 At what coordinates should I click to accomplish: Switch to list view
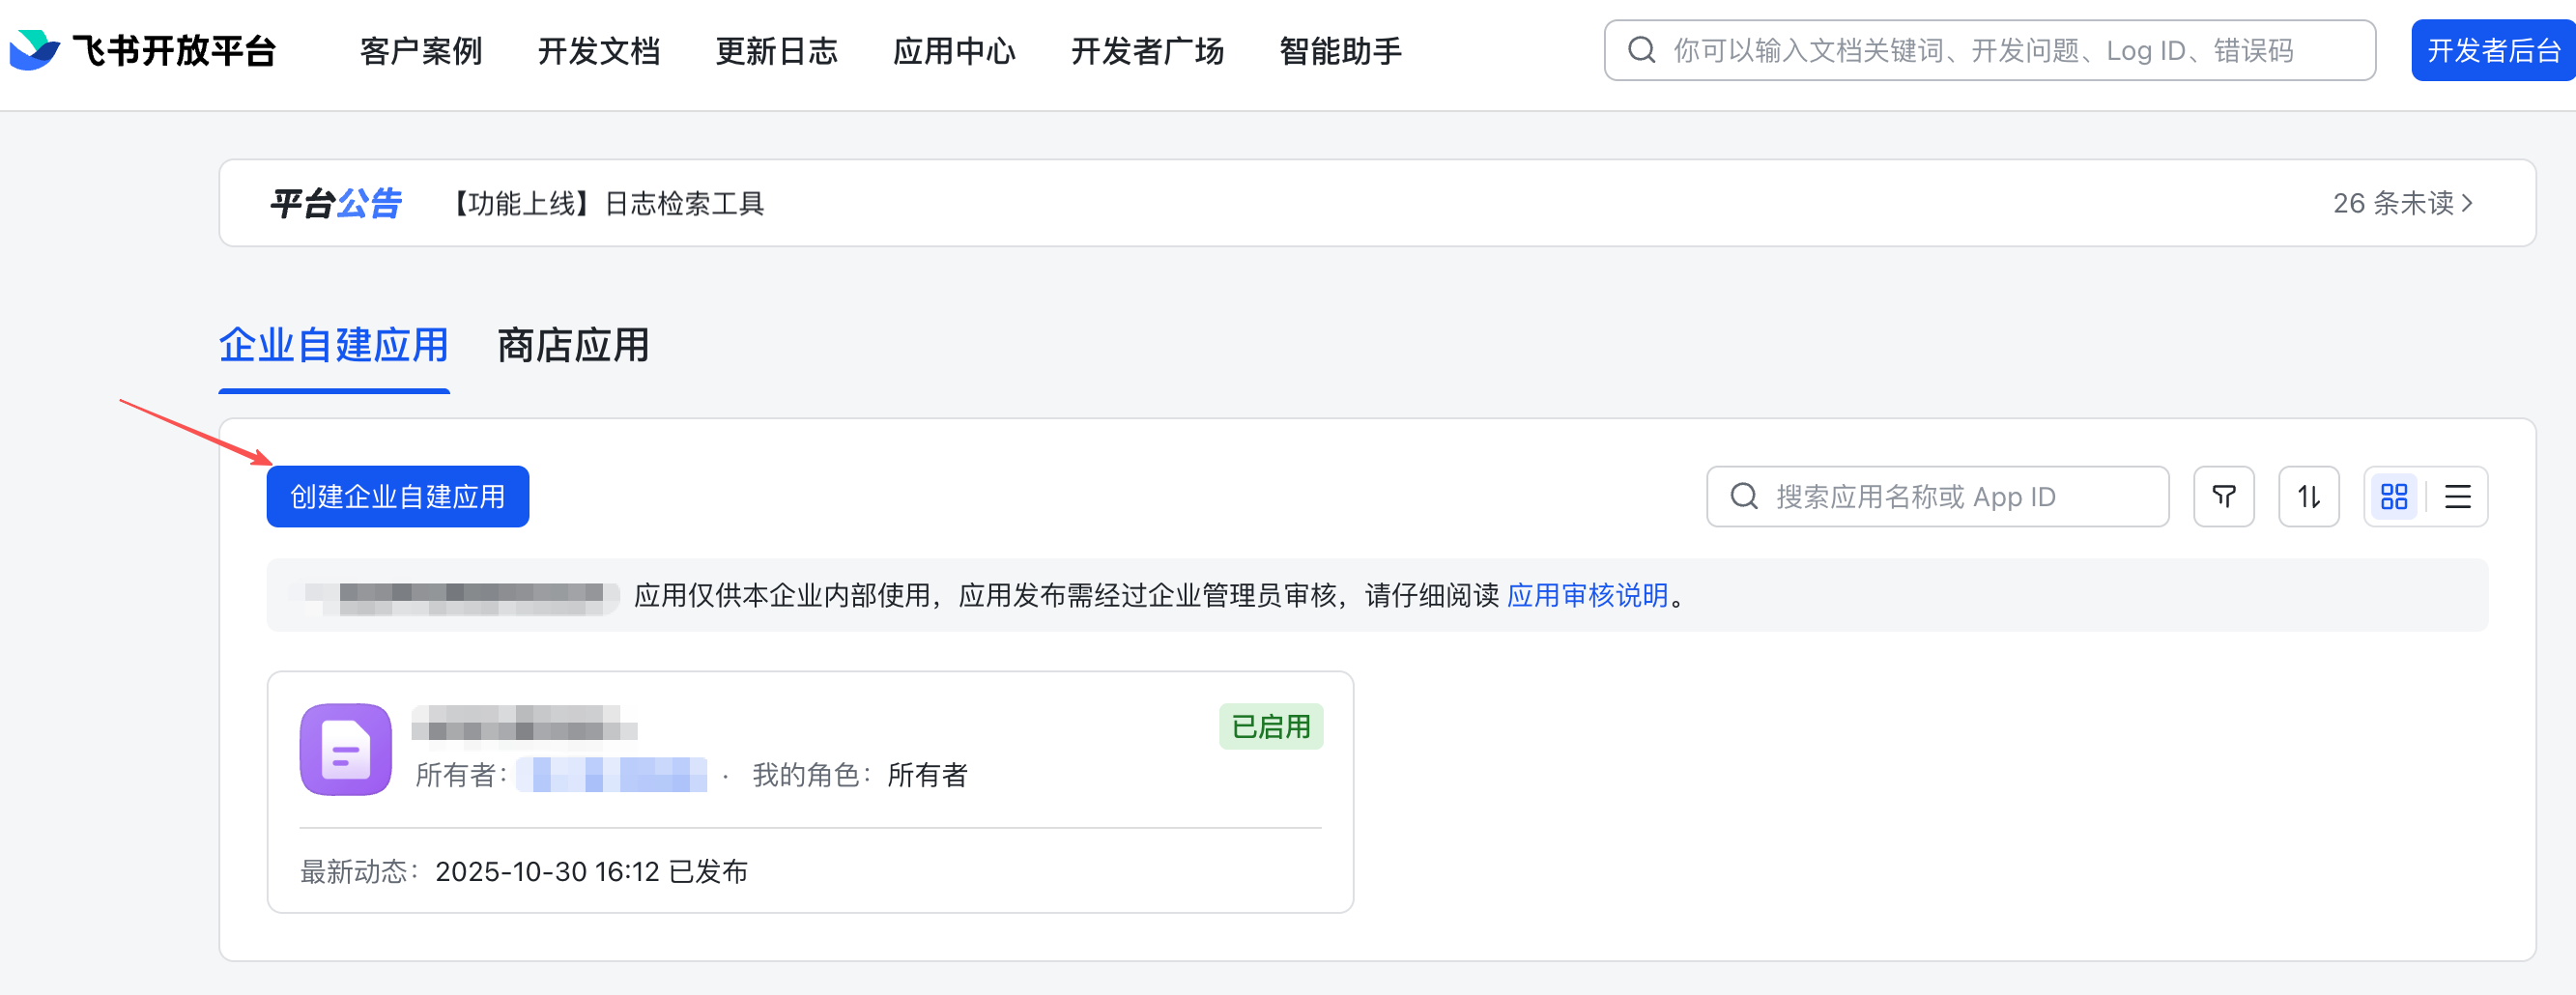tap(2457, 496)
